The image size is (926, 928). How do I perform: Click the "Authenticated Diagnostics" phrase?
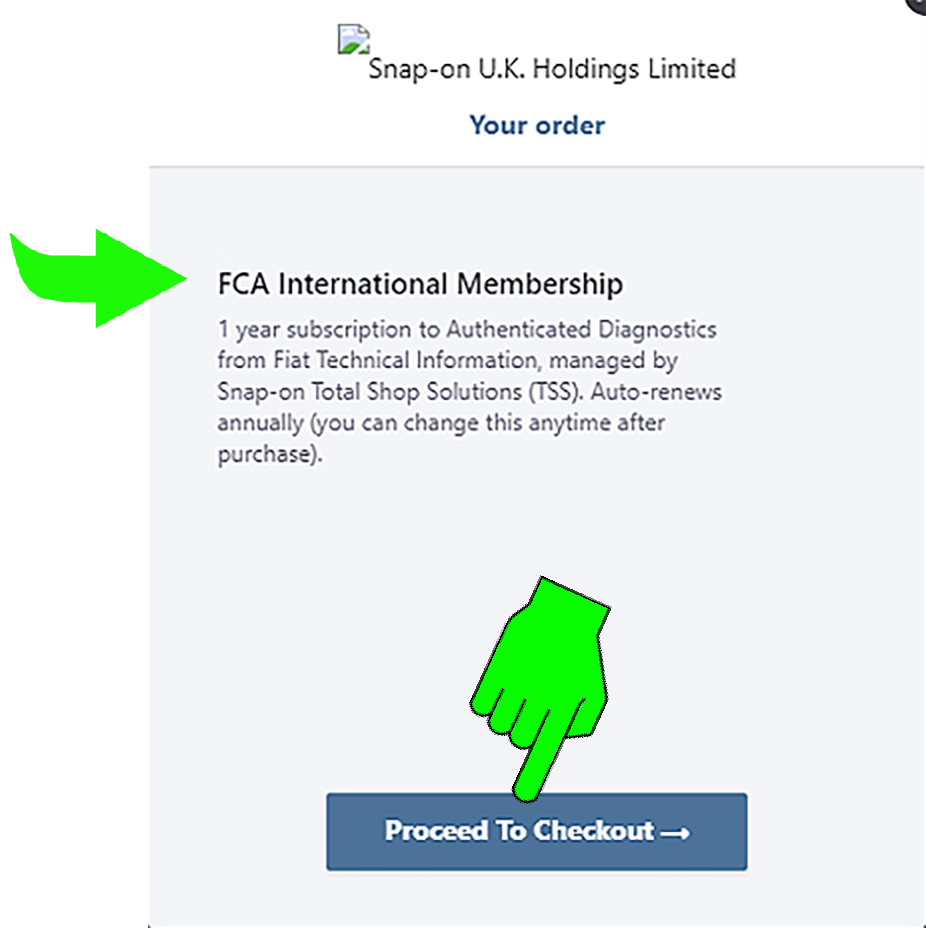581,329
